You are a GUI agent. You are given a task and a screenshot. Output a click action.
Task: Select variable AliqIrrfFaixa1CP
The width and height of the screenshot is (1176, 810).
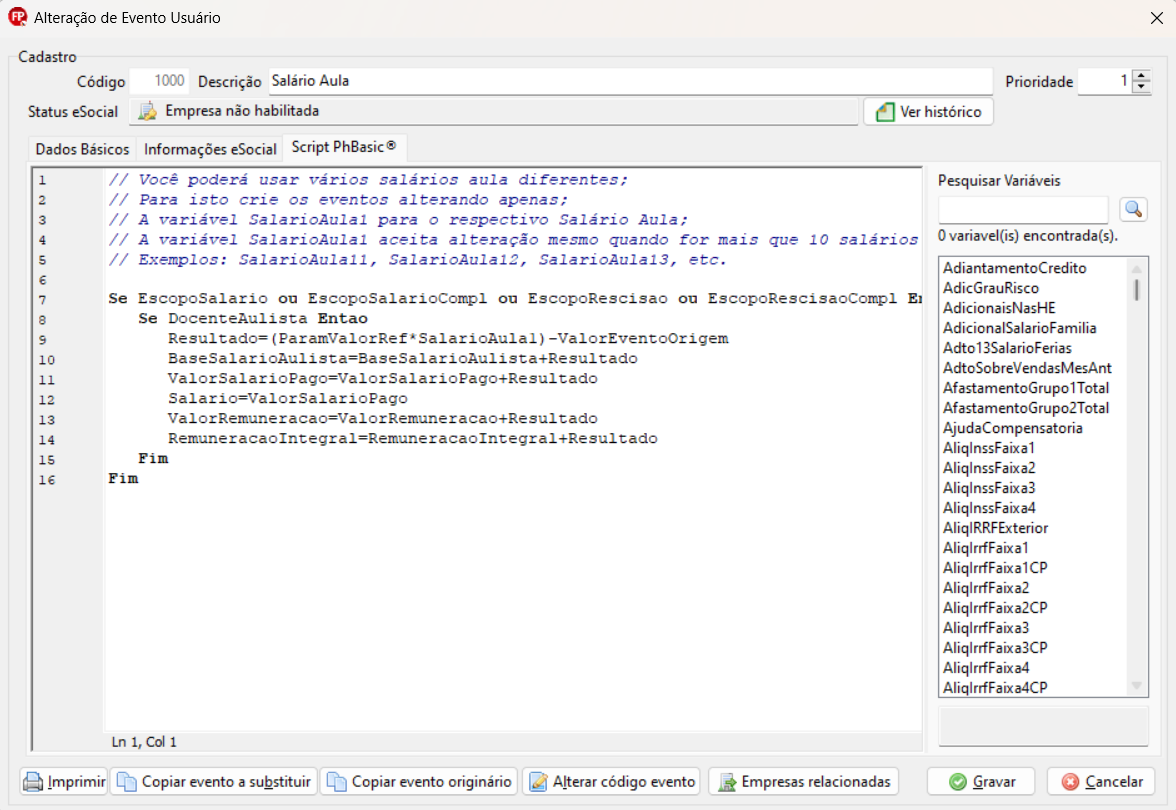point(994,568)
